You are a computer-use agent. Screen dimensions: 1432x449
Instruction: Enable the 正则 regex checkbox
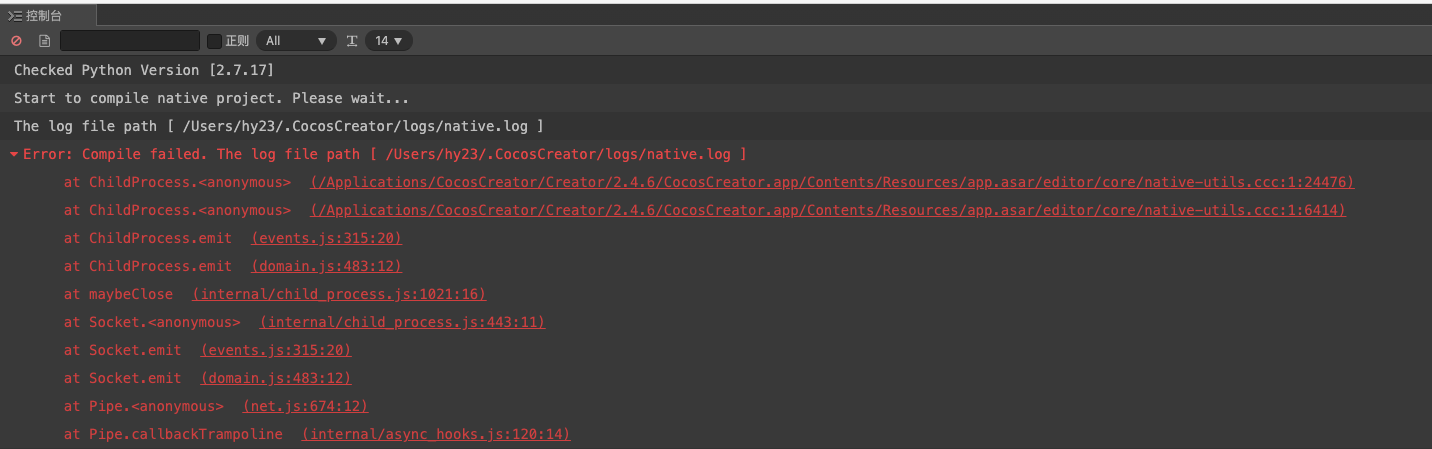pos(214,41)
